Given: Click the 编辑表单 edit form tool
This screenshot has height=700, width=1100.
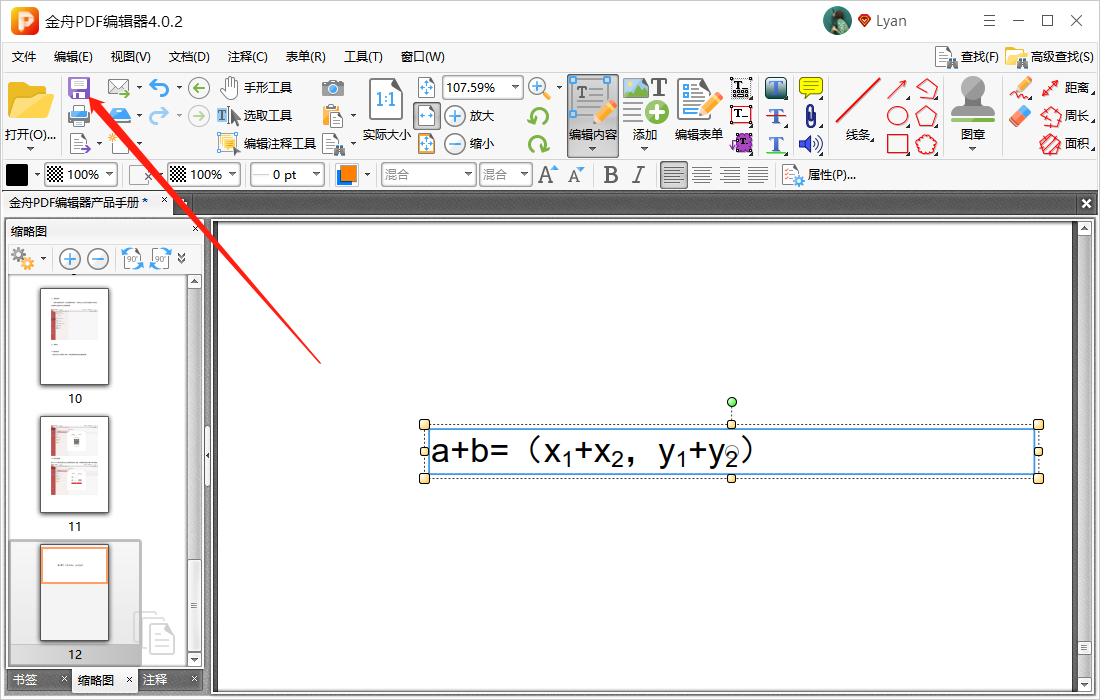Looking at the screenshot, I should point(699,110).
